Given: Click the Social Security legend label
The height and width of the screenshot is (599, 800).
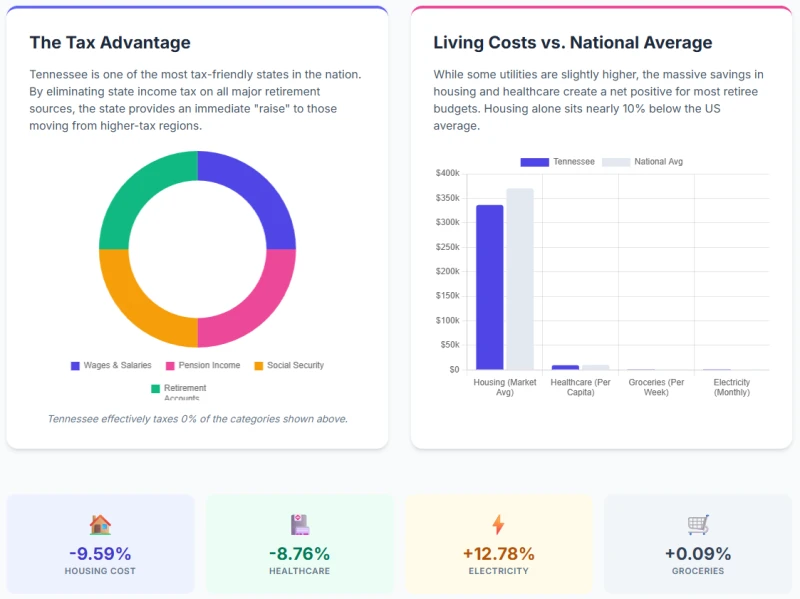Looking at the screenshot, I should pos(295,365).
